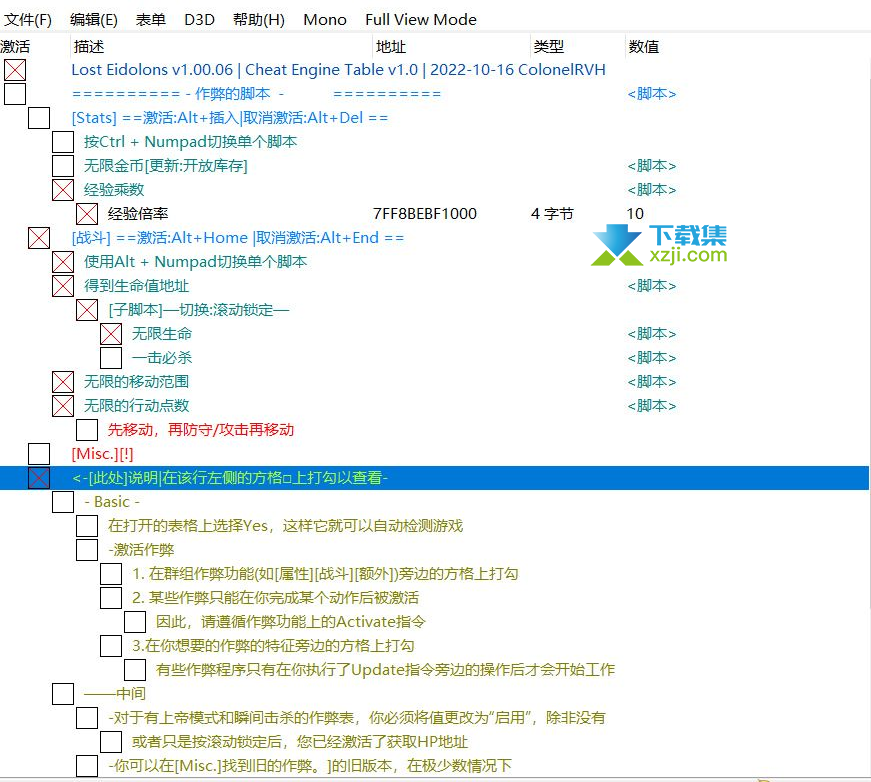Select the 经验倍率 description text
The height and width of the screenshot is (782, 871).
[138, 214]
